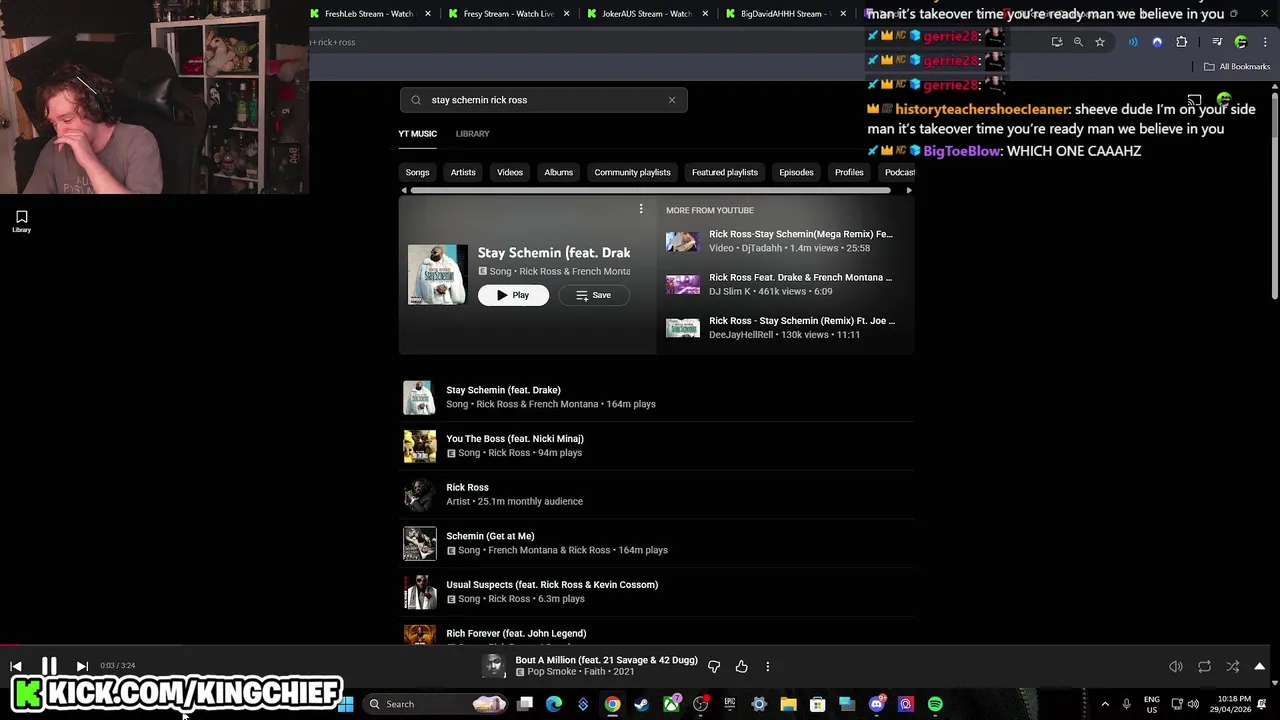Screen dimensions: 1280x720
Task: Click the 'stay schemin rick ross' search field
Action: (x=544, y=100)
